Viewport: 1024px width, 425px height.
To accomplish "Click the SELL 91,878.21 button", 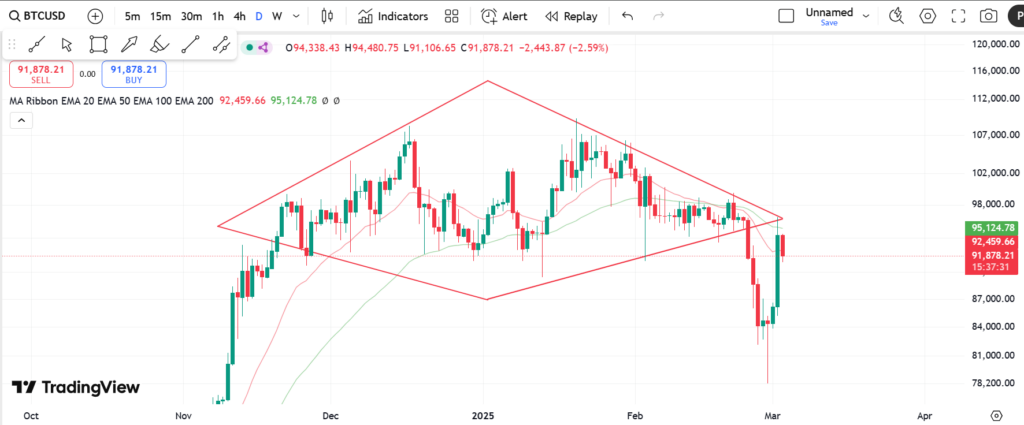I will pos(41,74).
